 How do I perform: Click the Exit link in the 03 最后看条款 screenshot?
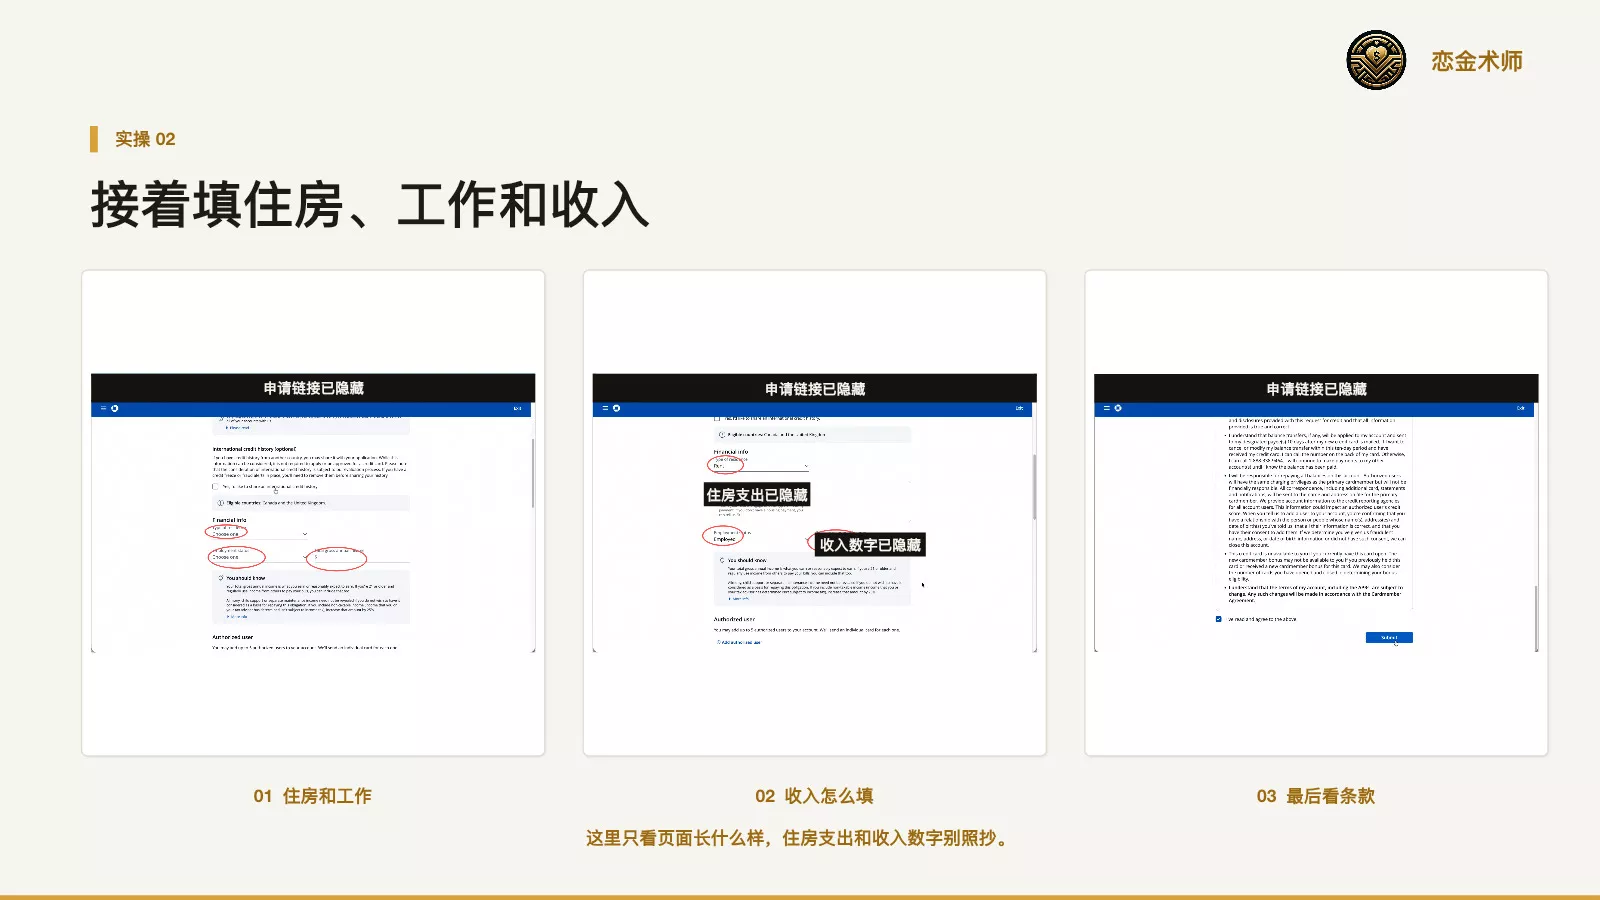[1520, 408]
